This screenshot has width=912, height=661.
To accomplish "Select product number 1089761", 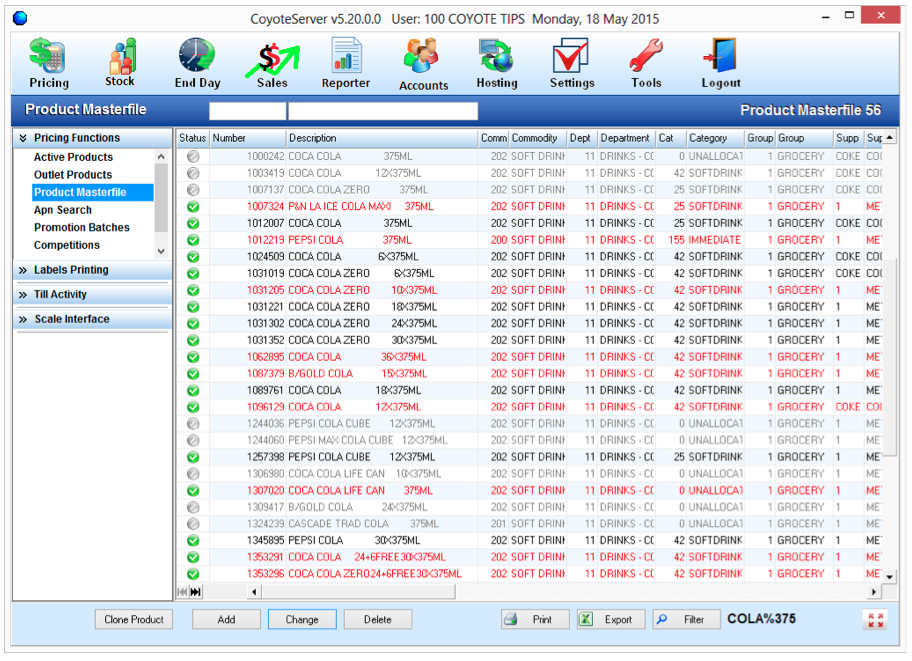I will click(266, 390).
